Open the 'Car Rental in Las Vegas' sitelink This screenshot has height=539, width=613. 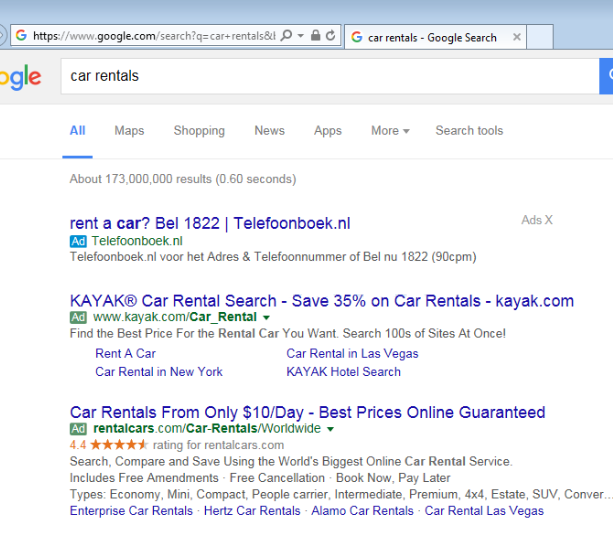click(352, 353)
